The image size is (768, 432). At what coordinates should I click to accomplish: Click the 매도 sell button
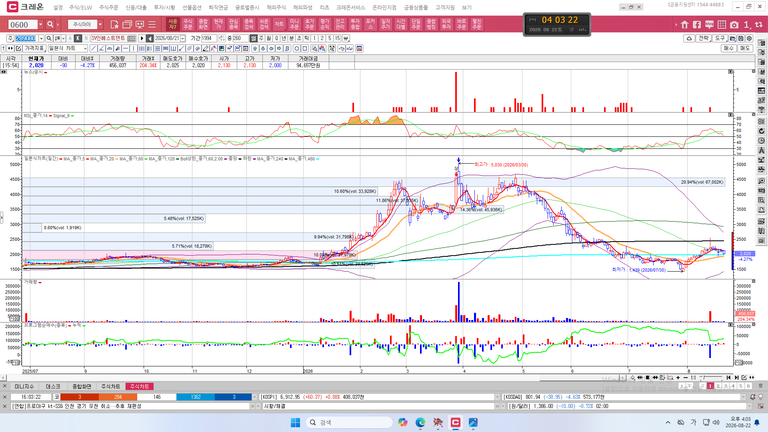coord(745,48)
